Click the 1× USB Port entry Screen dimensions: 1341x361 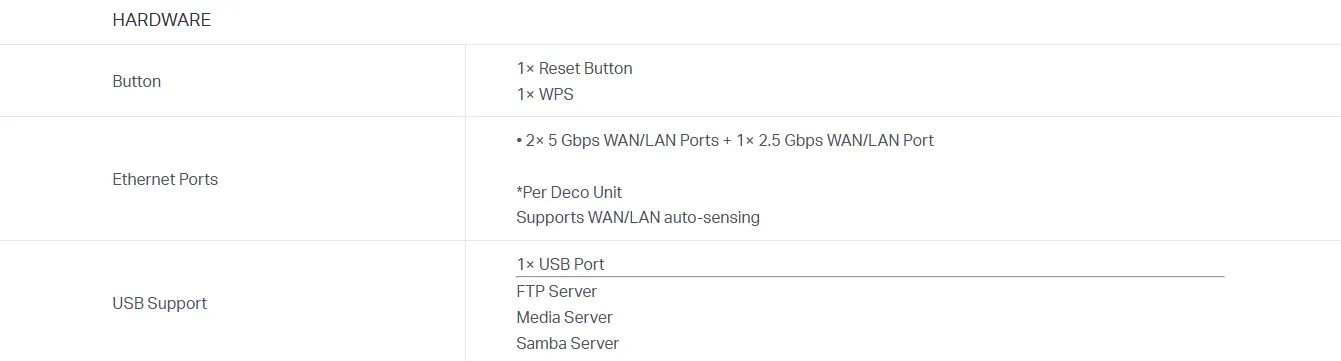560,264
